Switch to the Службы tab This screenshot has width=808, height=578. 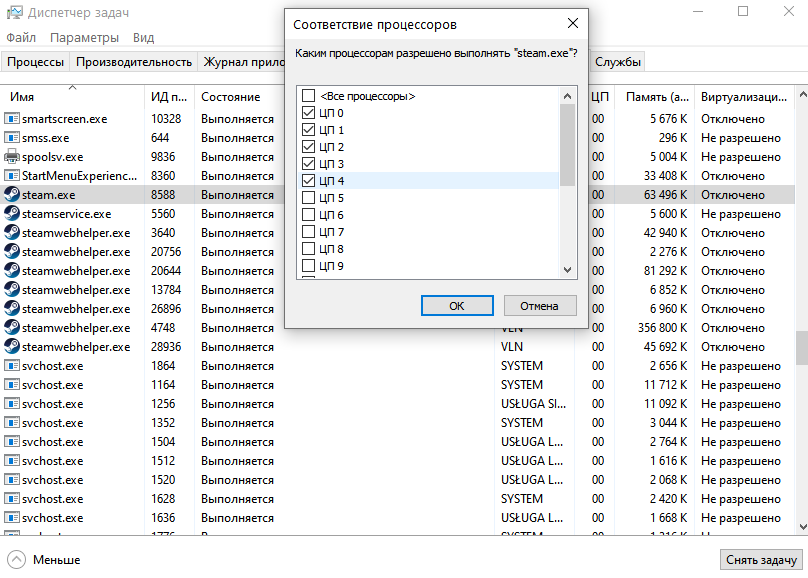pos(617,62)
